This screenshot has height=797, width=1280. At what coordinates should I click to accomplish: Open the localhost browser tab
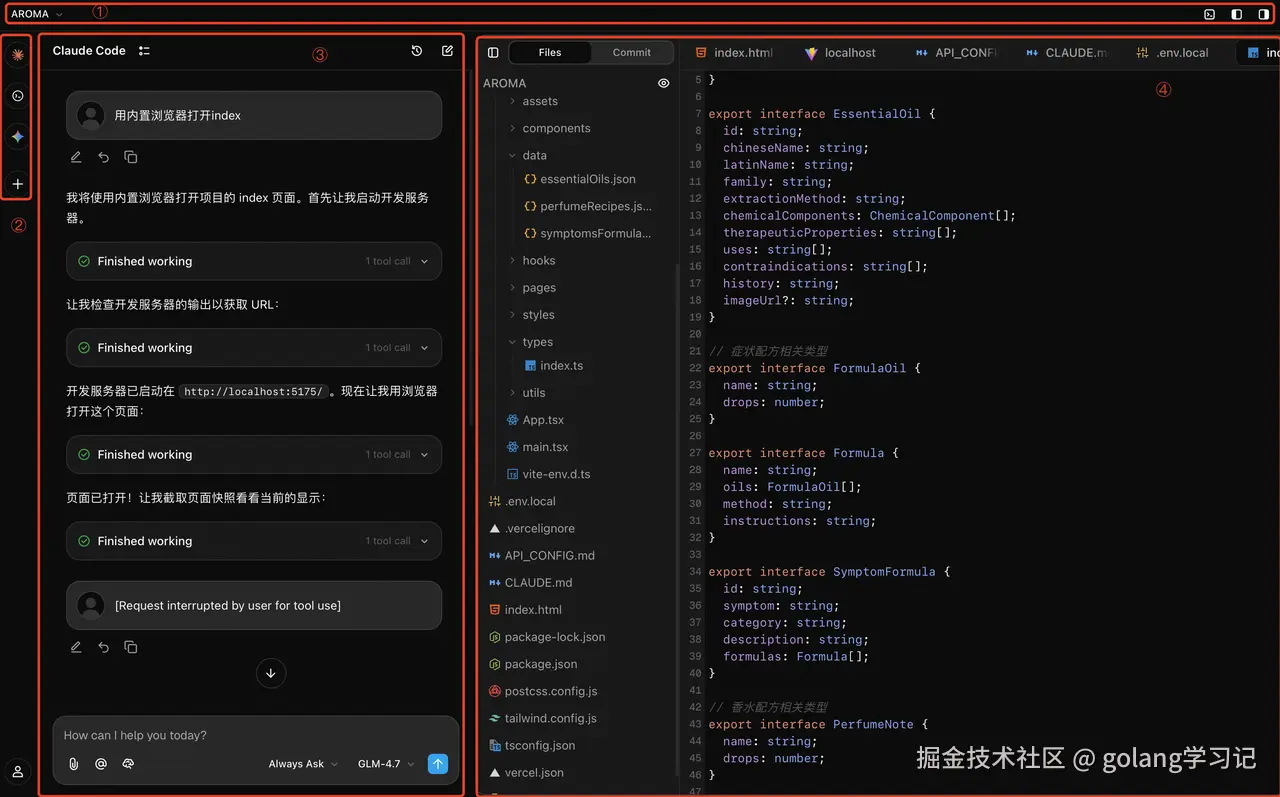840,53
